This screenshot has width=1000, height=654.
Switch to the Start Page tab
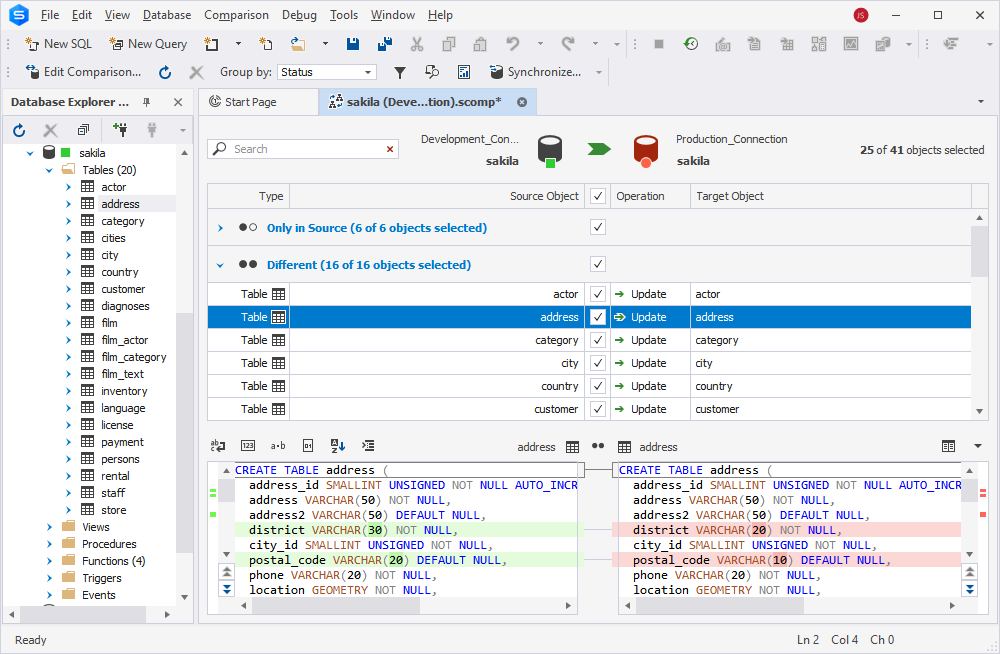[256, 101]
